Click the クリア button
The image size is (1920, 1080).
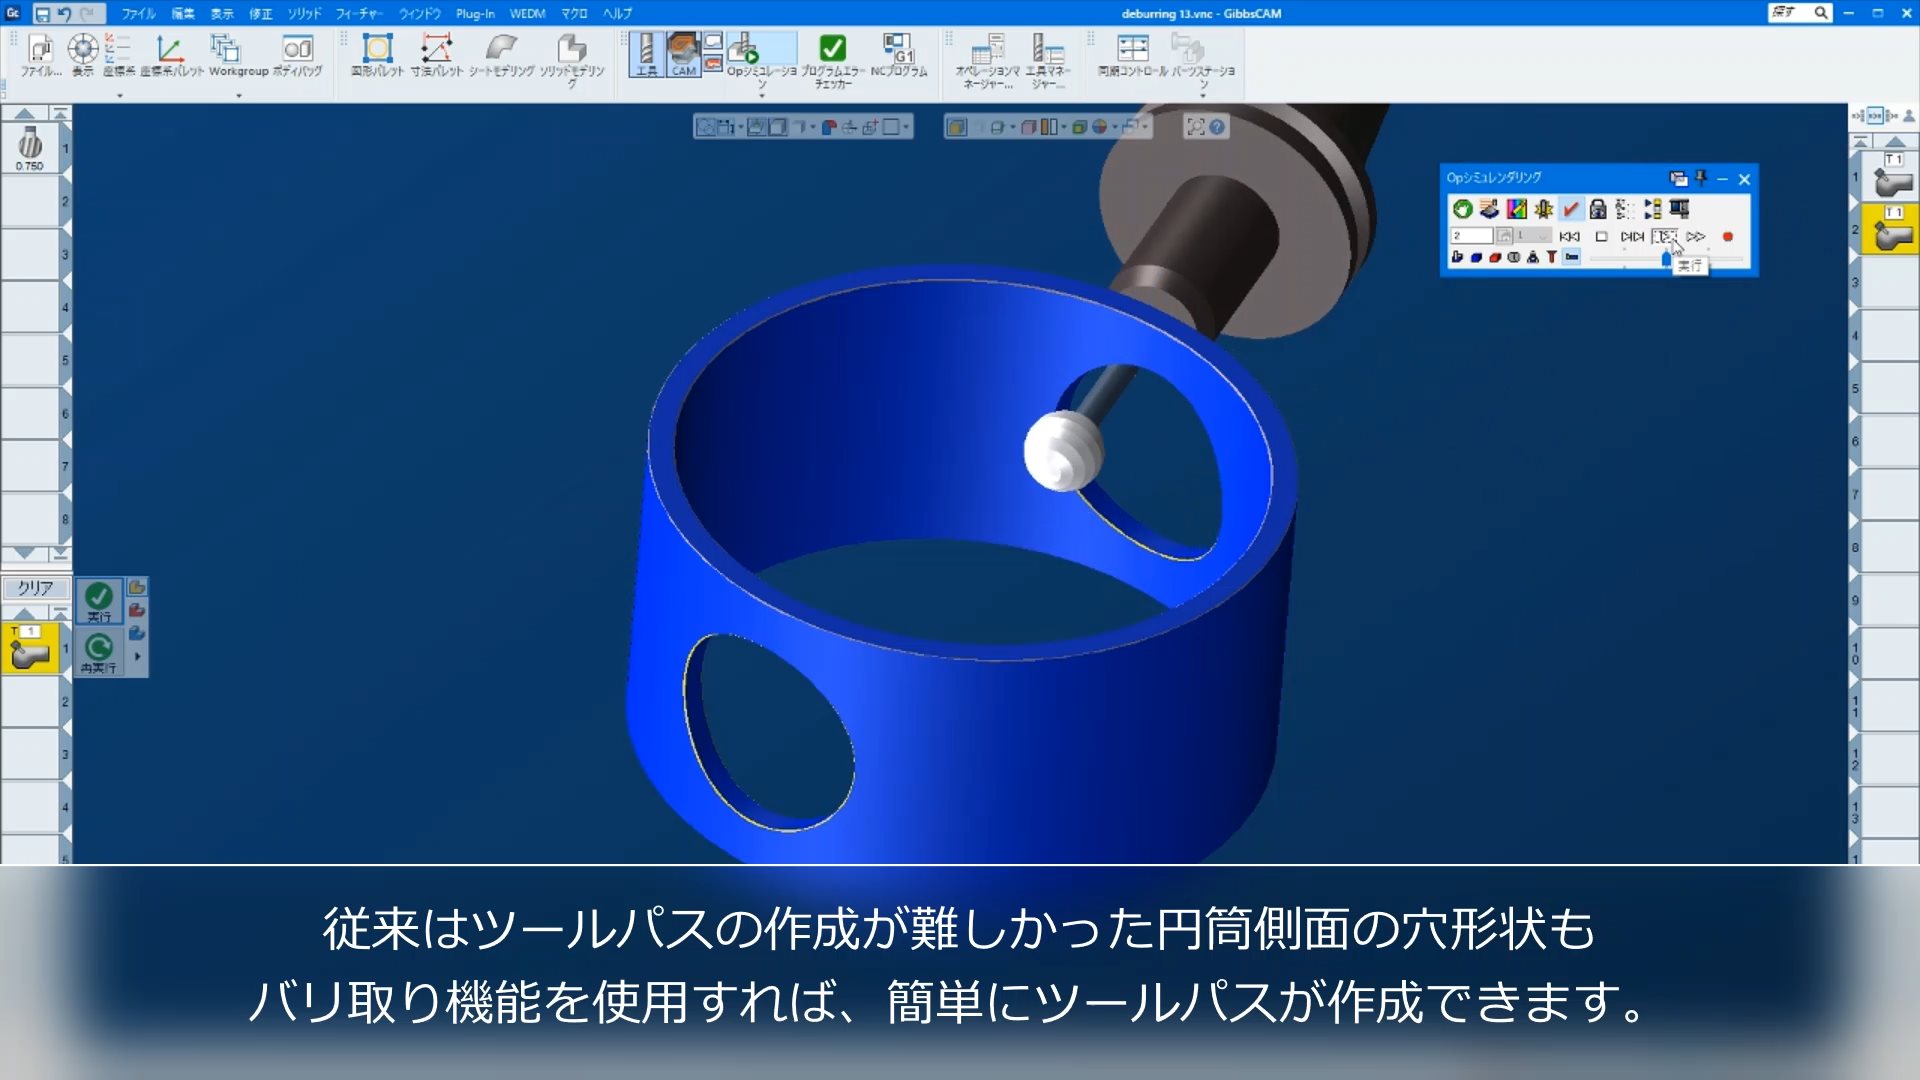click(x=35, y=588)
